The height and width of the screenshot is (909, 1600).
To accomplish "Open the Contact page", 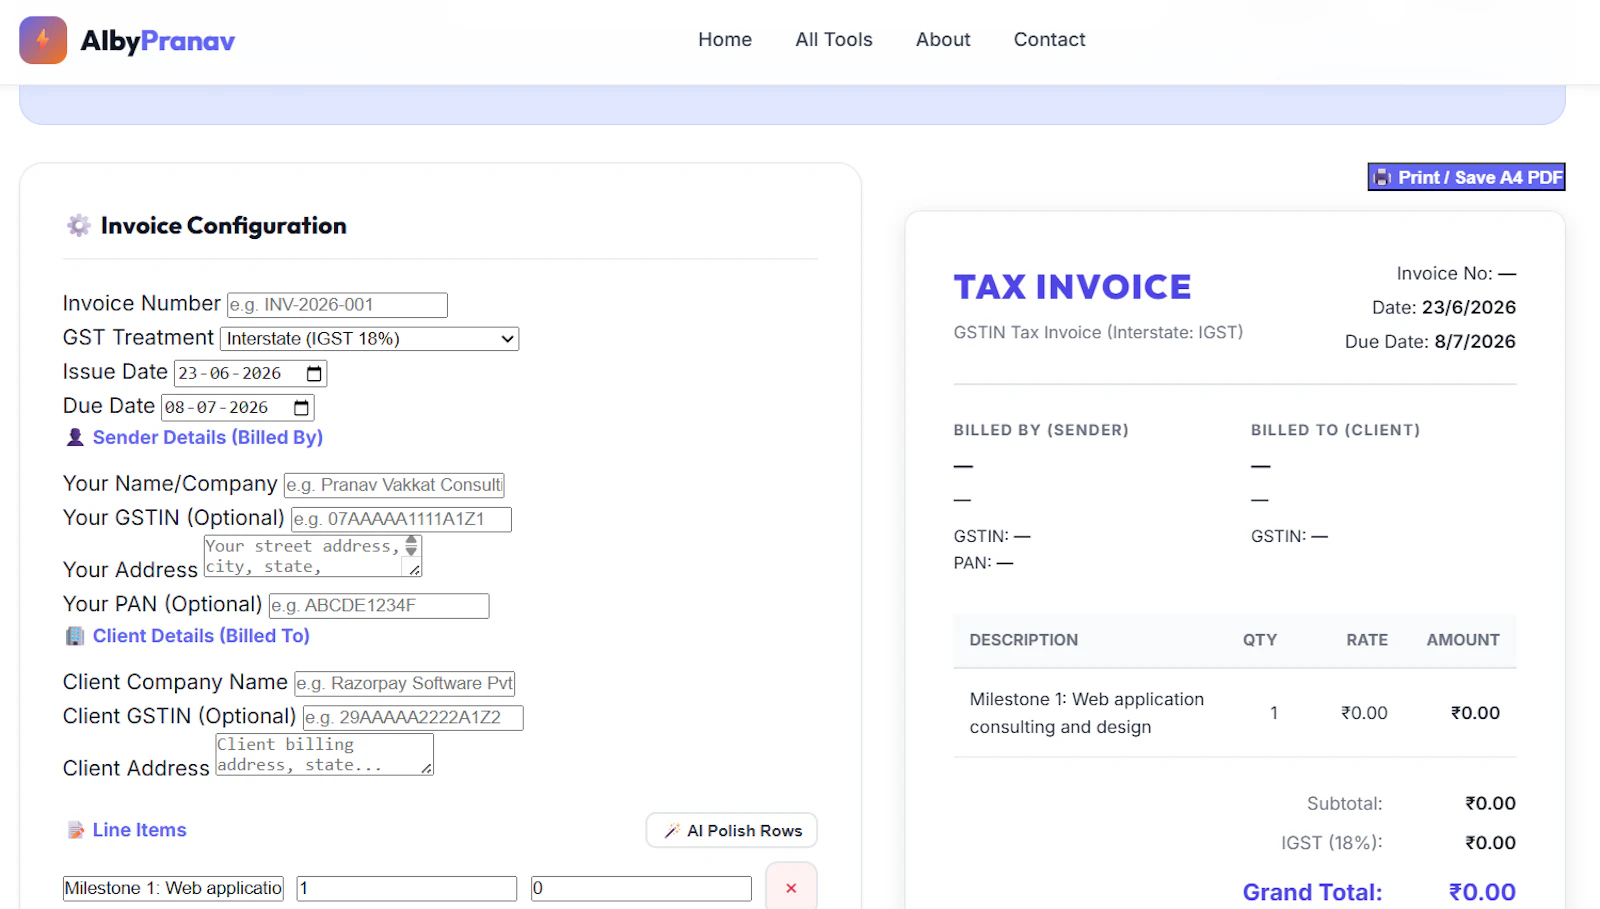I will [x=1049, y=40].
